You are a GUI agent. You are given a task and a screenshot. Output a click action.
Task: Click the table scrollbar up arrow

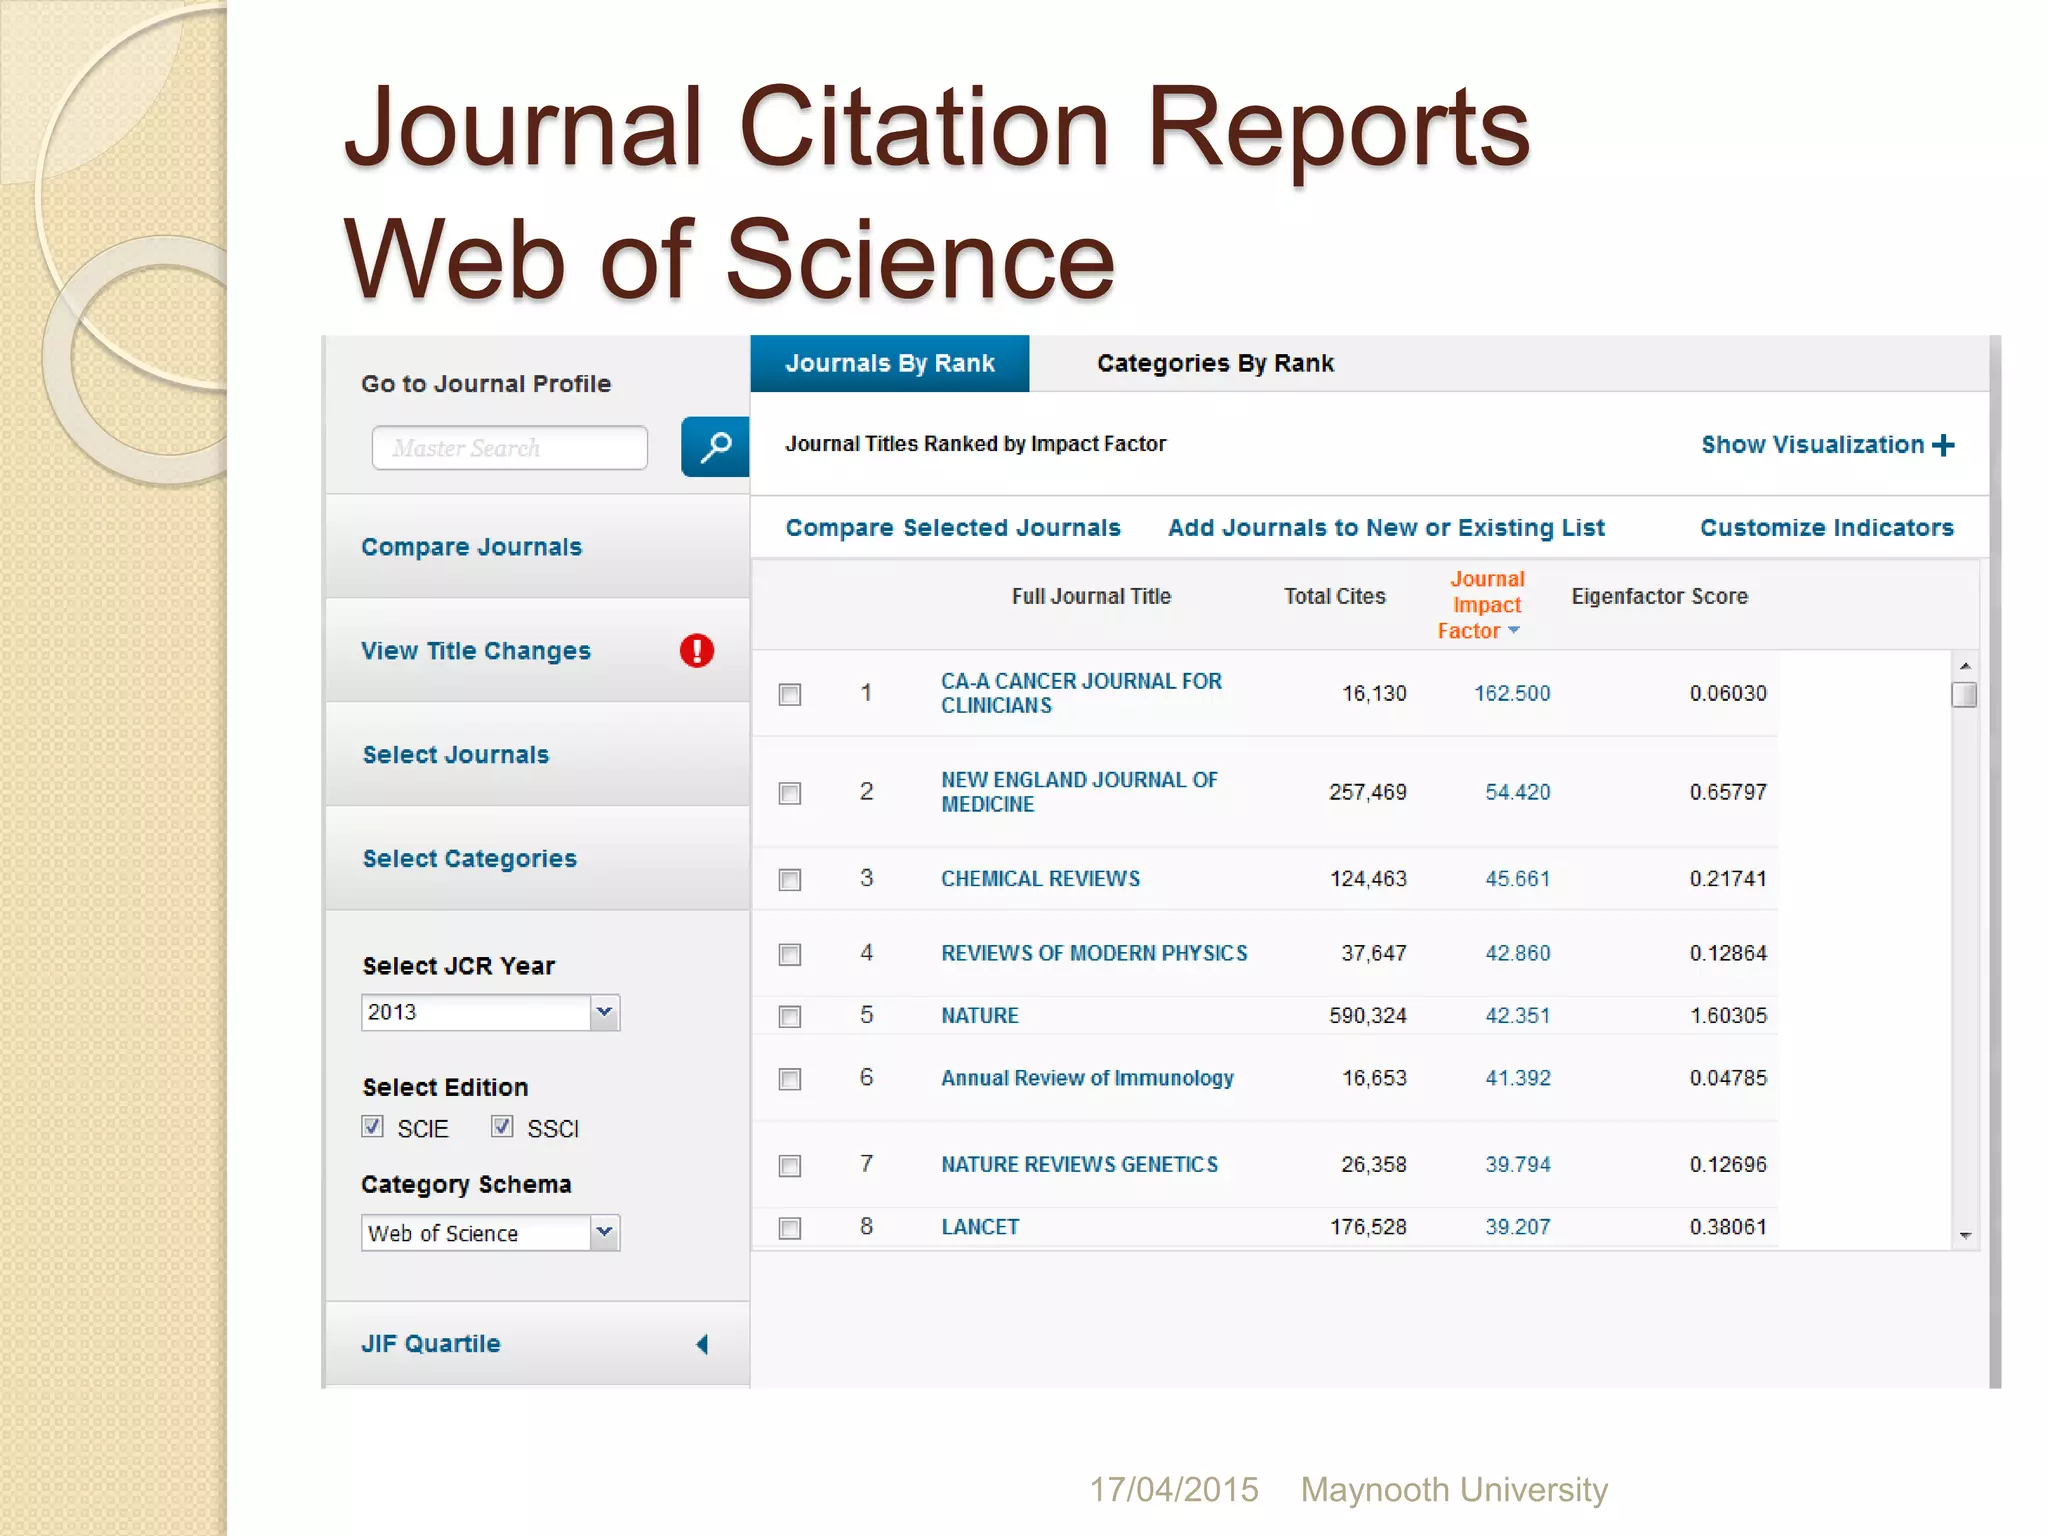tap(1965, 666)
